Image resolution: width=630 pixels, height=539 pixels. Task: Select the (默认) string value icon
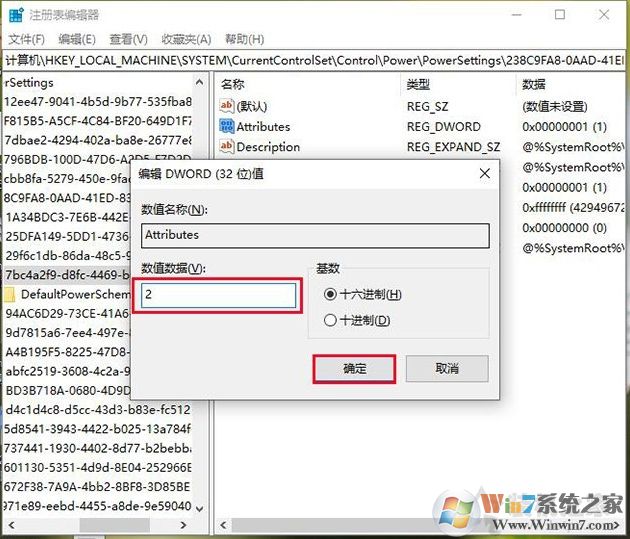point(226,106)
